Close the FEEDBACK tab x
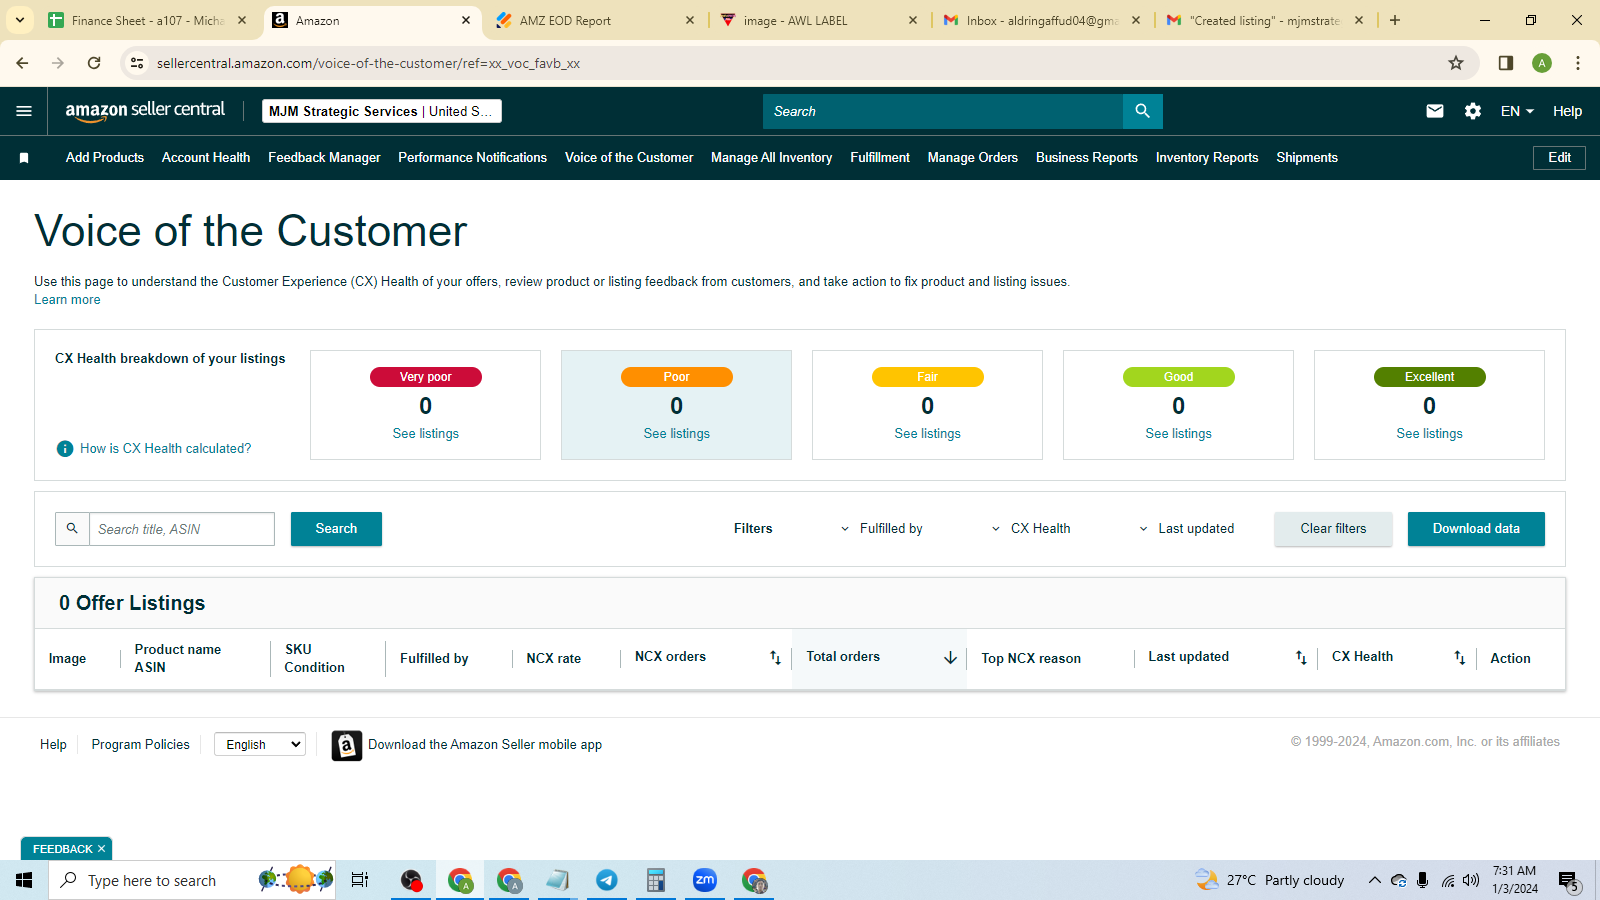1600x900 pixels. [x=101, y=849]
